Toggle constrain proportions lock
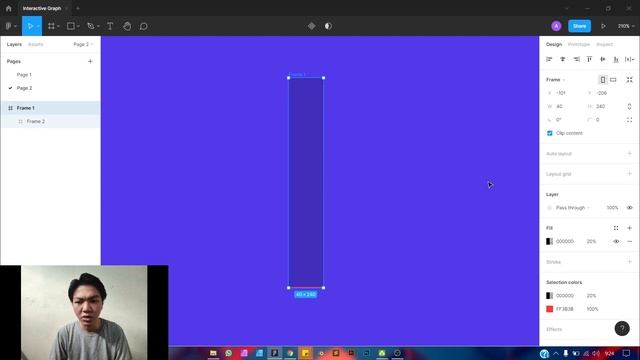The height and width of the screenshot is (360, 640). tap(629, 107)
